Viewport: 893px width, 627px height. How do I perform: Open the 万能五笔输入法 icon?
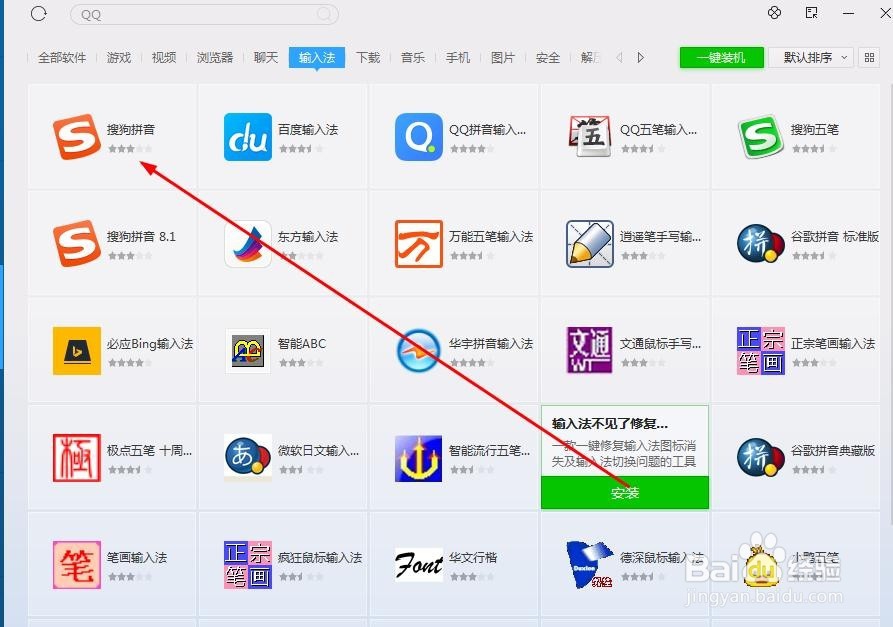pos(419,244)
